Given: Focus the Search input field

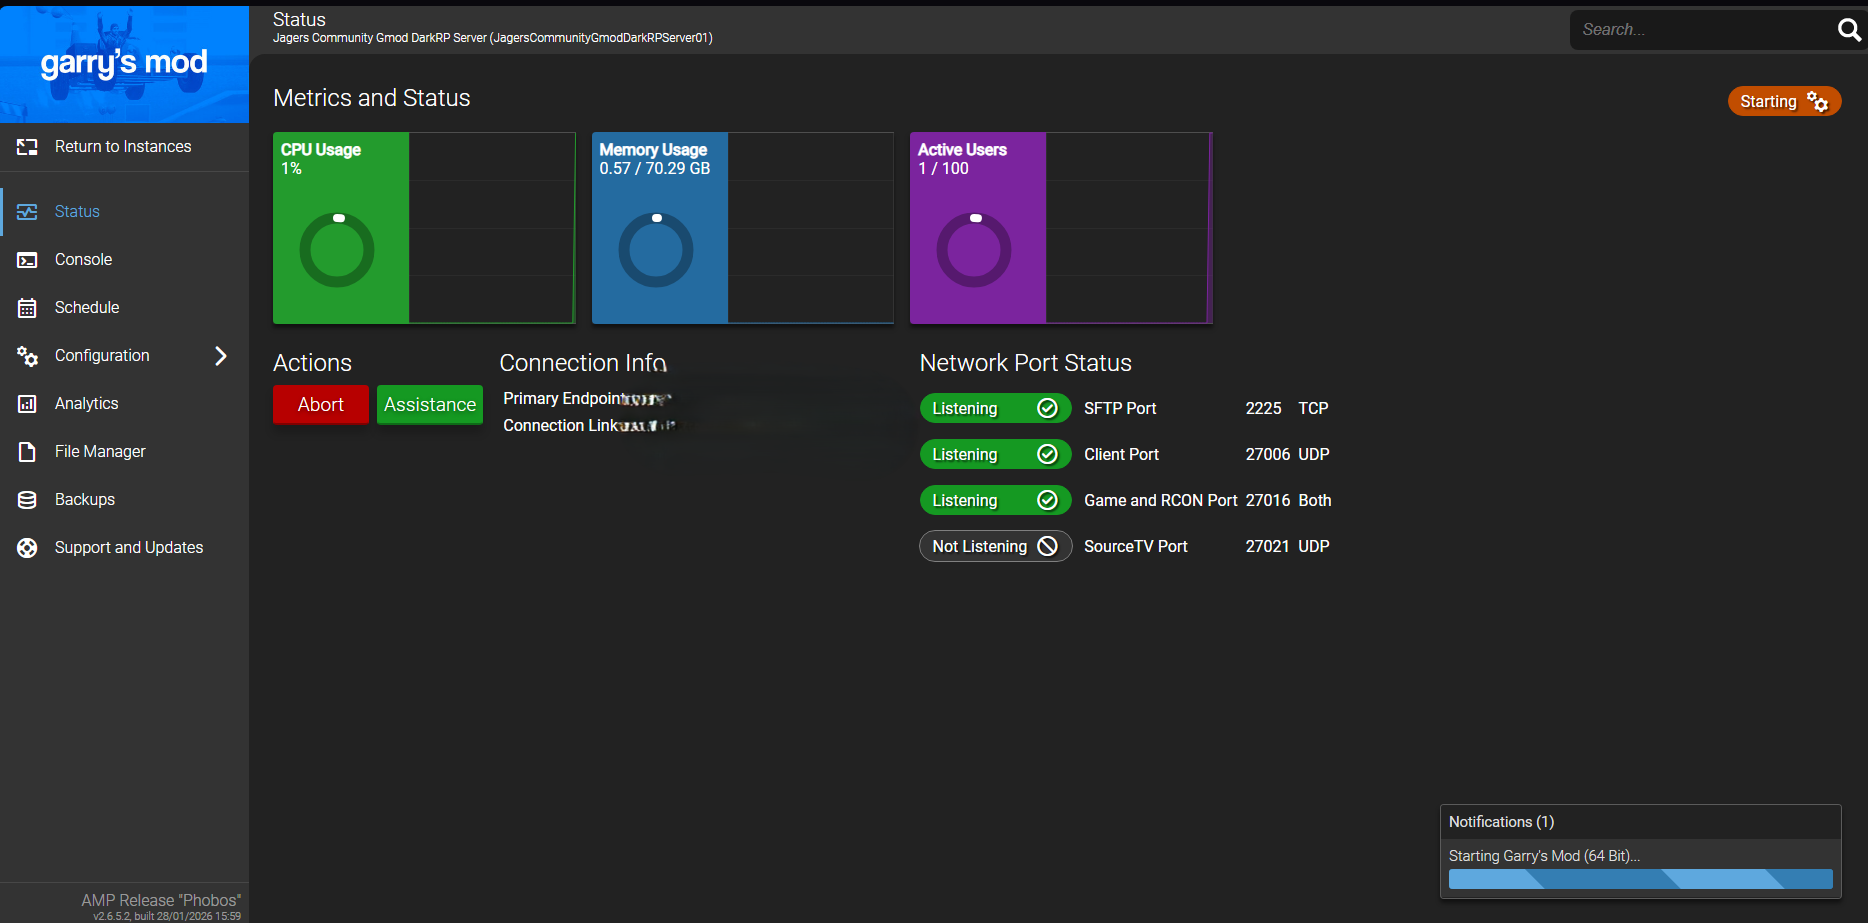Looking at the screenshot, I should pos(1700,30).
